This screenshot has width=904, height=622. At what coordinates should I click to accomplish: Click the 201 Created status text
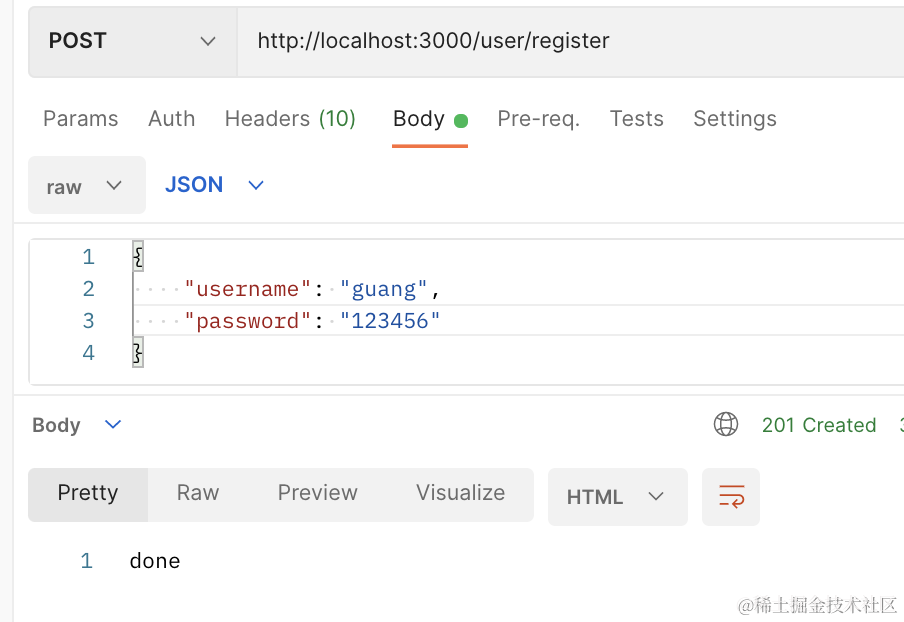[818, 425]
